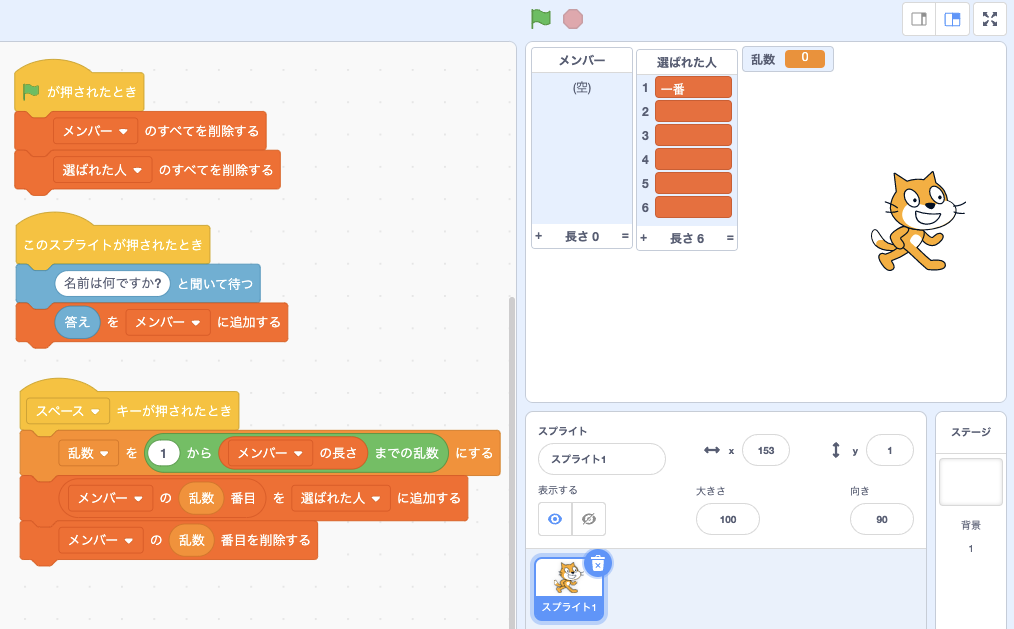Add item with plus in メンバー list

[538, 236]
